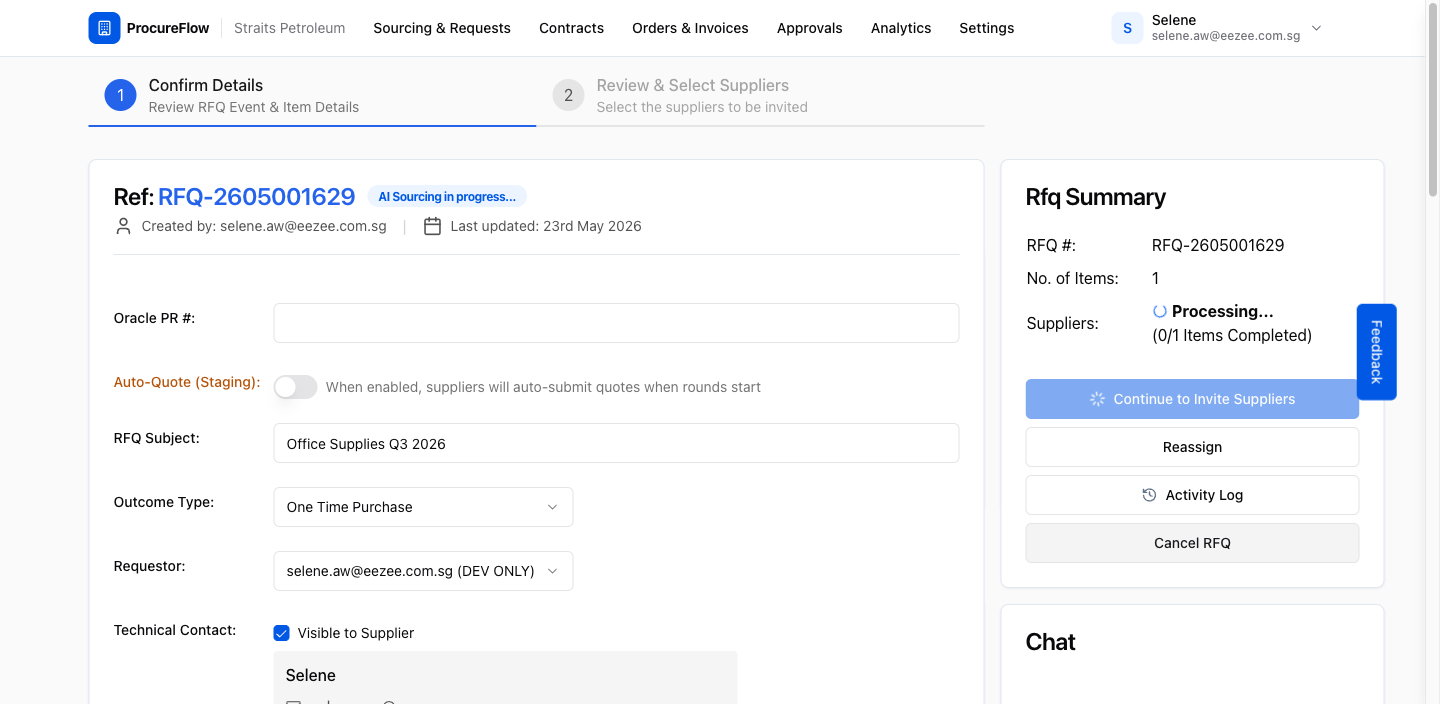Click the step 1 circle indicator
The width and height of the screenshot is (1440, 704).
coord(120,95)
